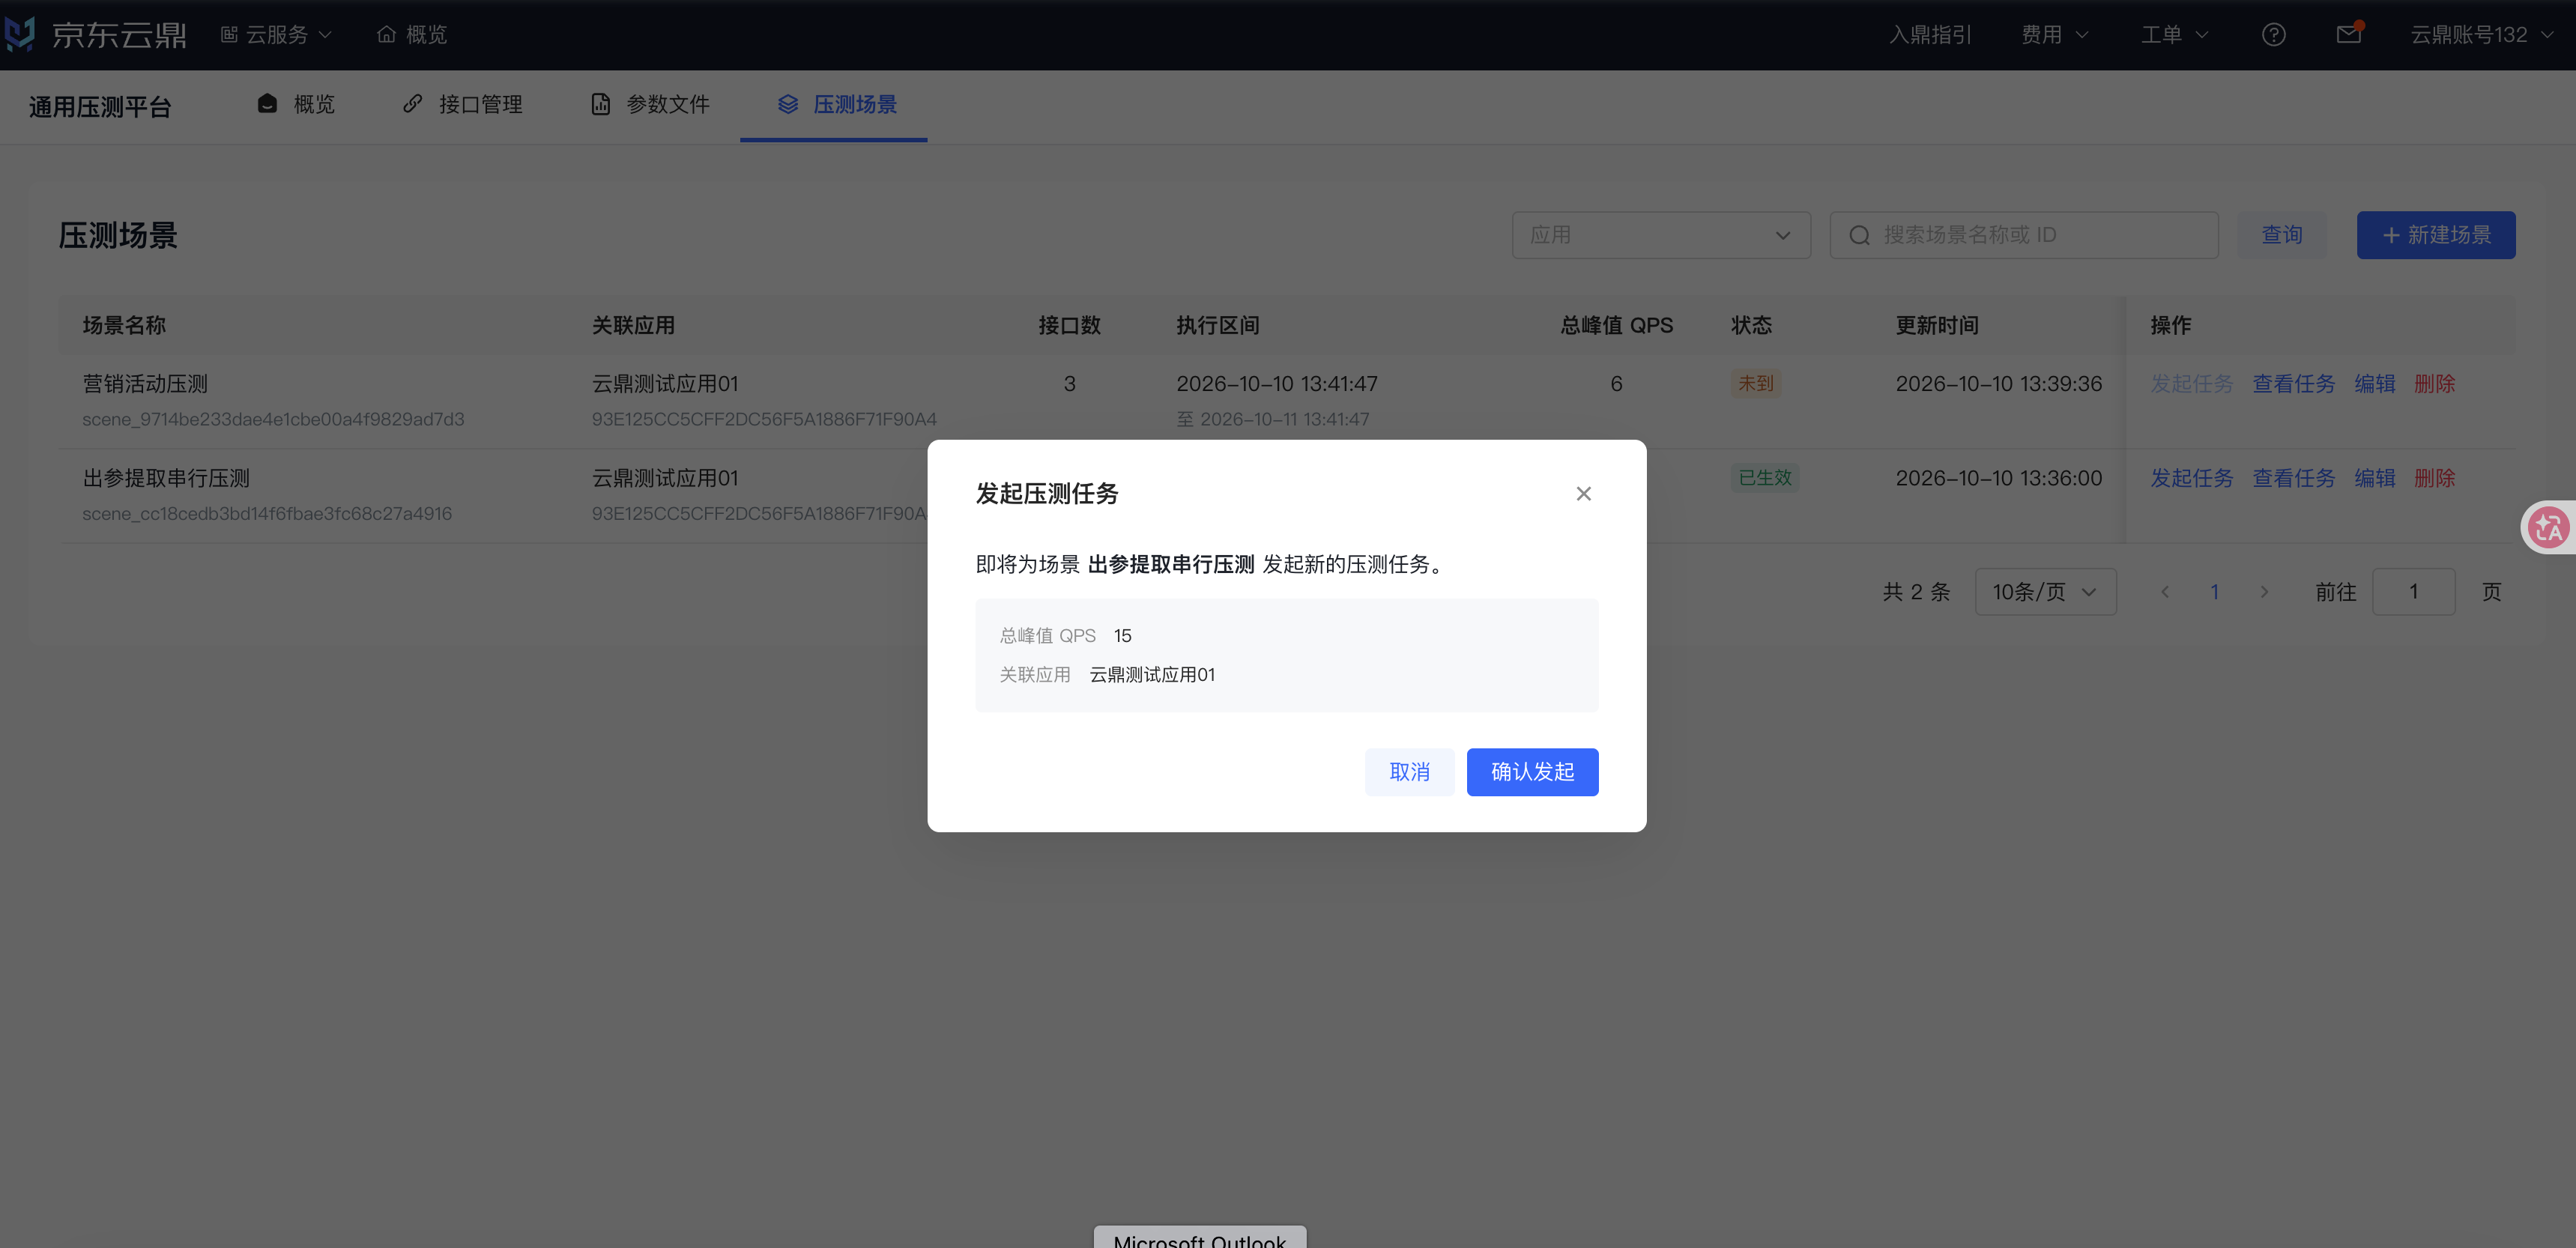The height and width of the screenshot is (1248, 2576).
Task: Click 查看任务 for 出参提取串行压测
Action: coord(2293,478)
